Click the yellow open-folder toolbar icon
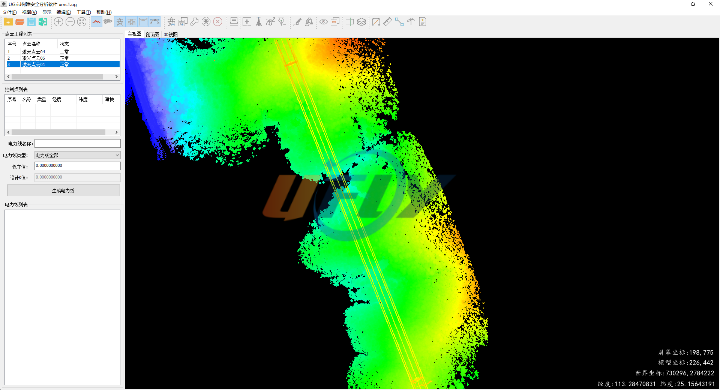Viewport: 720px width, 390px height. [8, 22]
